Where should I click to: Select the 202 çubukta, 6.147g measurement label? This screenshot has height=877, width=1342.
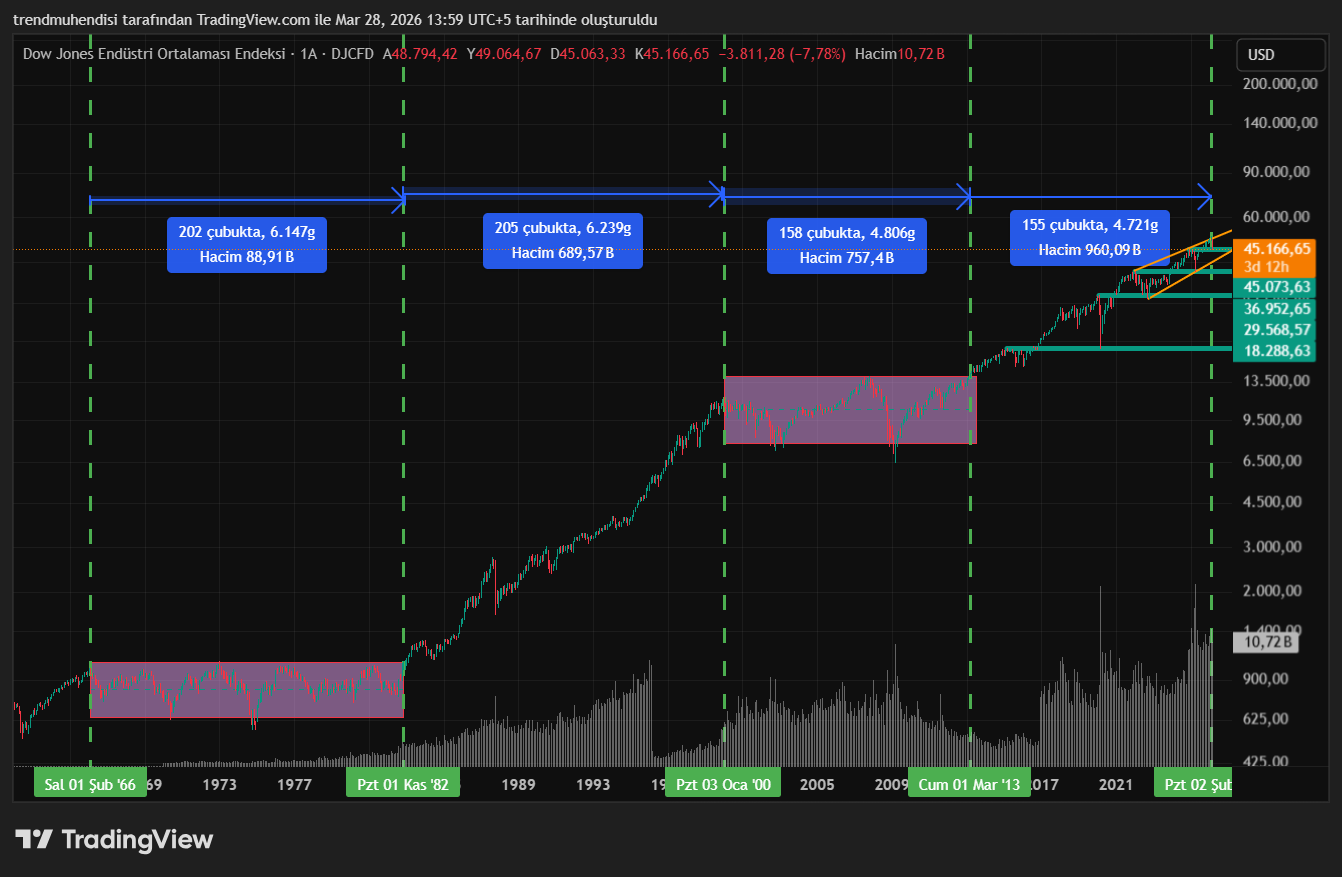(247, 244)
